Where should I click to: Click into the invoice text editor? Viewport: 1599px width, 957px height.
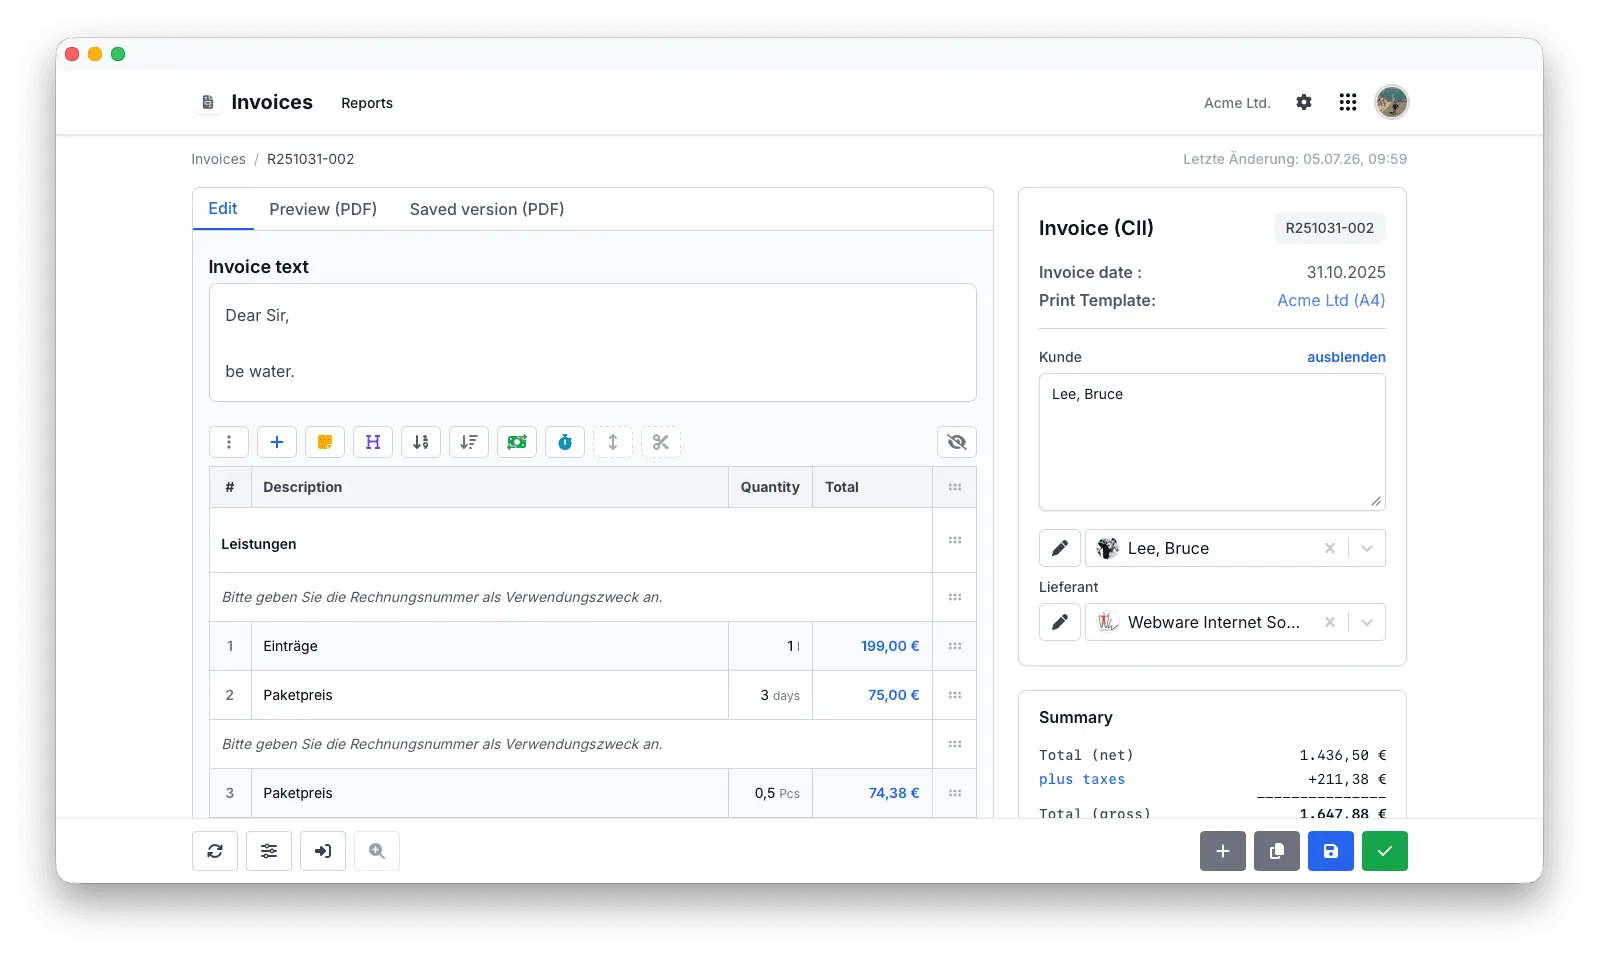593,343
